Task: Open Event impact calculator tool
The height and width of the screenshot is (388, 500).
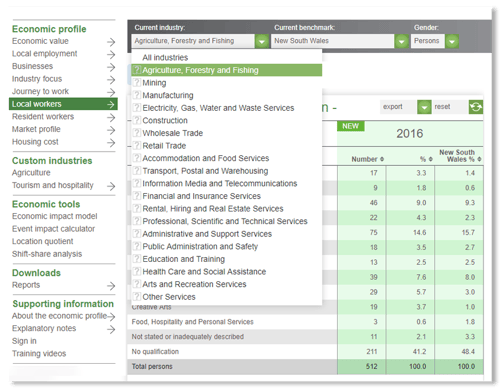Action: [53, 229]
